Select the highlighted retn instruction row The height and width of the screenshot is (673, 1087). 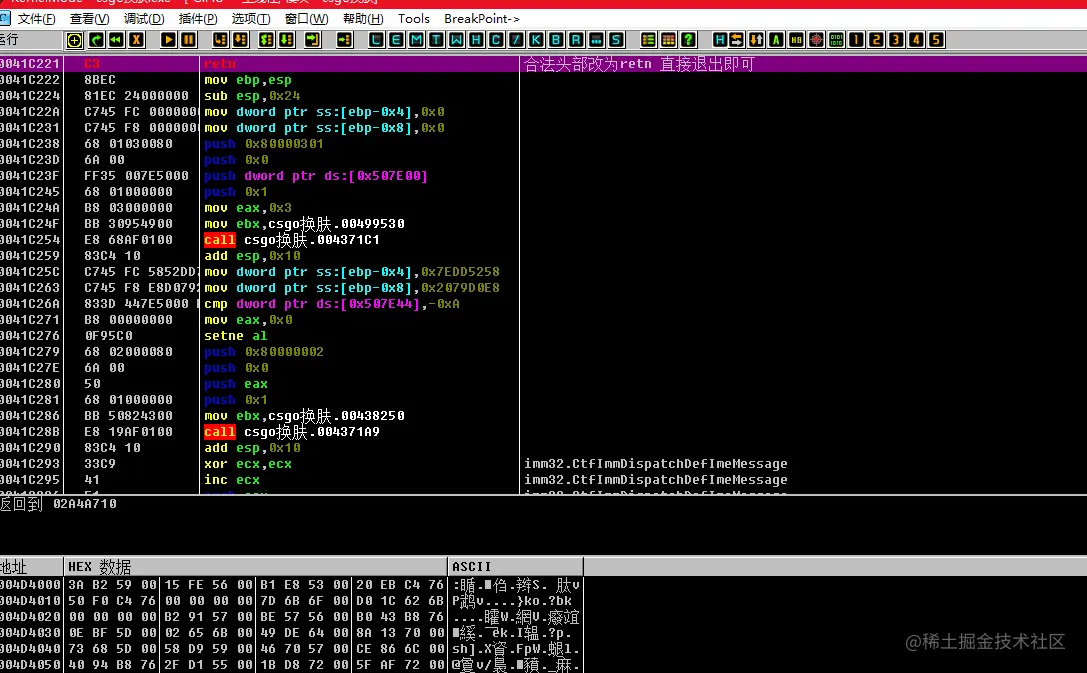(544, 64)
